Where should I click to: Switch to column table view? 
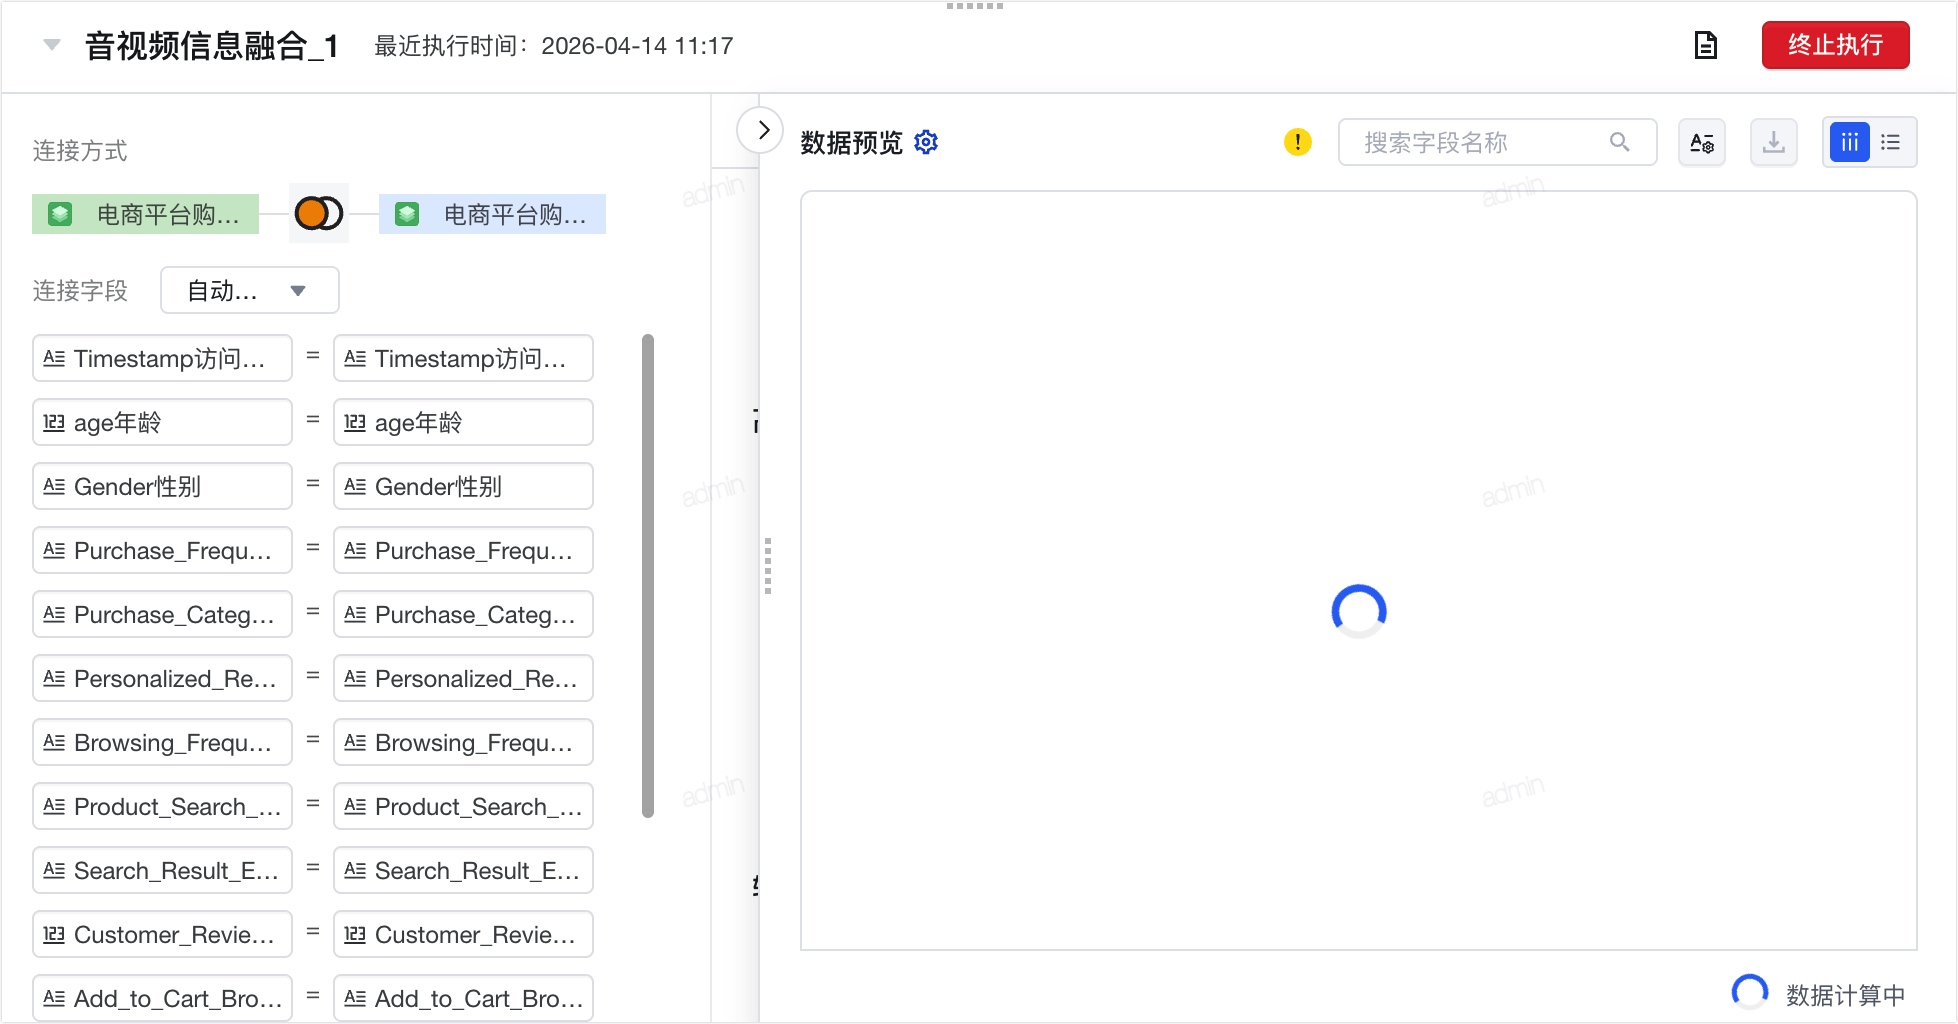pyautogui.click(x=1850, y=142)
